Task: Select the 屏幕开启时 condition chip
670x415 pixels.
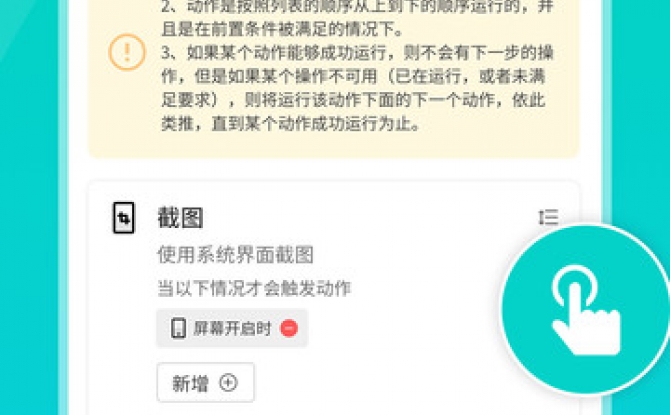Action: click(x=232, y=328)
